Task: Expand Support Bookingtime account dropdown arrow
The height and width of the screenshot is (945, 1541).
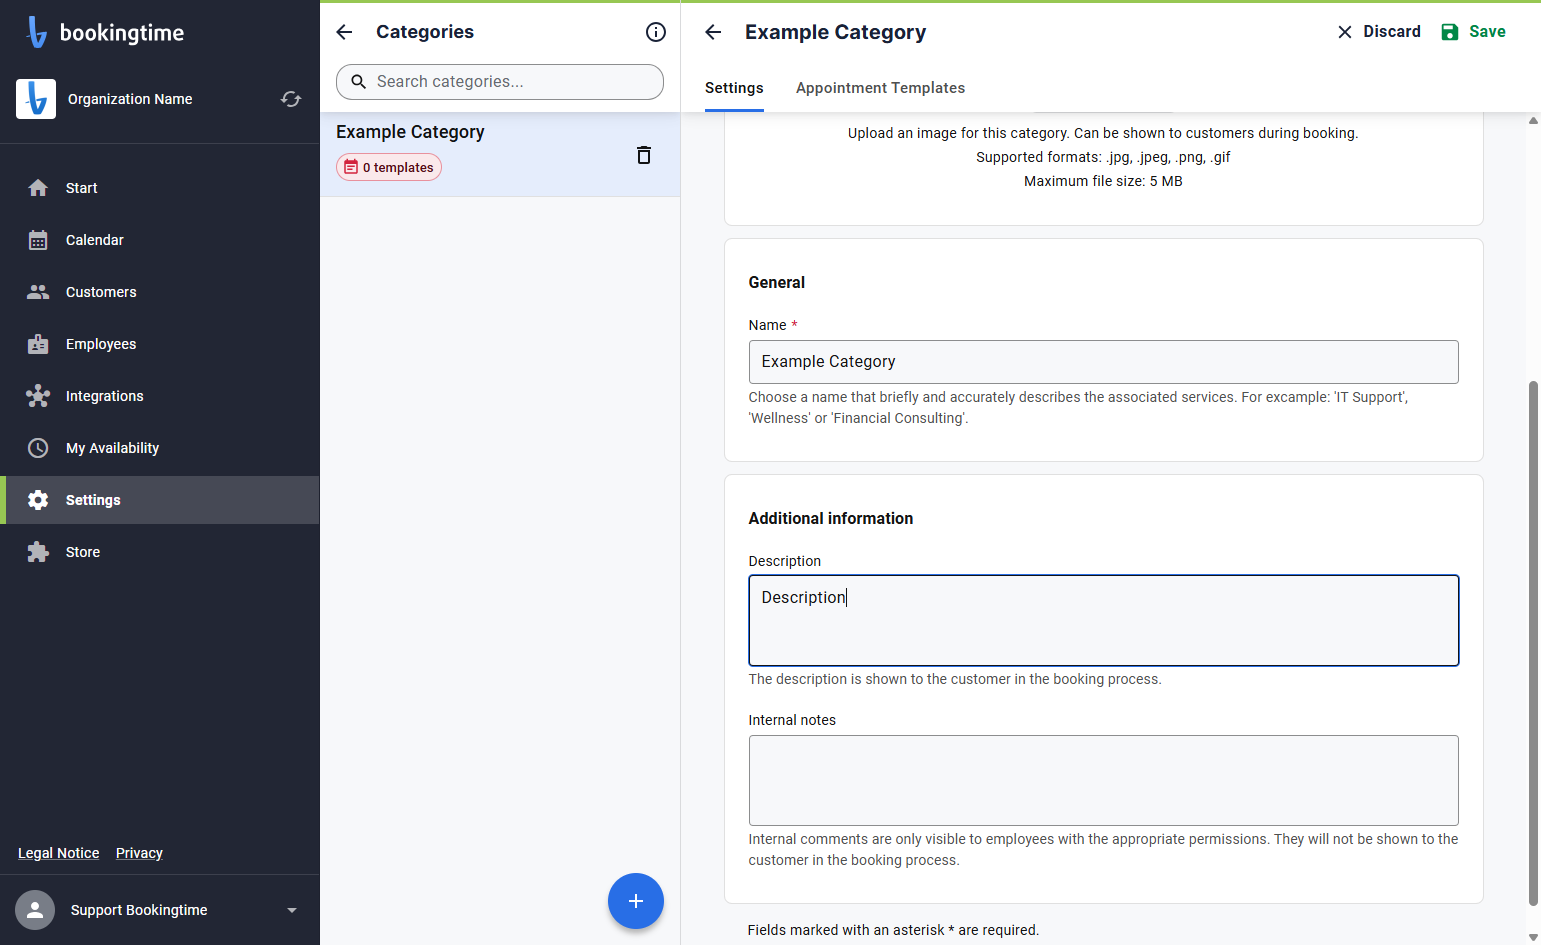Action: [x=292, y=910]
